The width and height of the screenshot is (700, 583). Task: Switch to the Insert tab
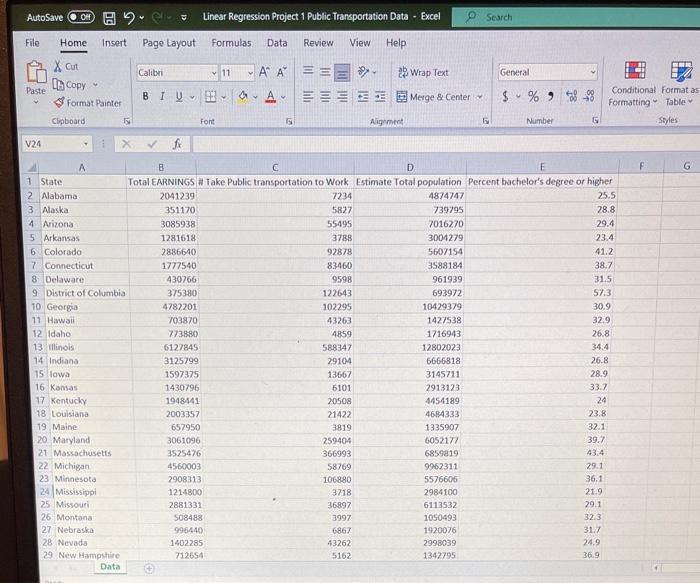114,43
